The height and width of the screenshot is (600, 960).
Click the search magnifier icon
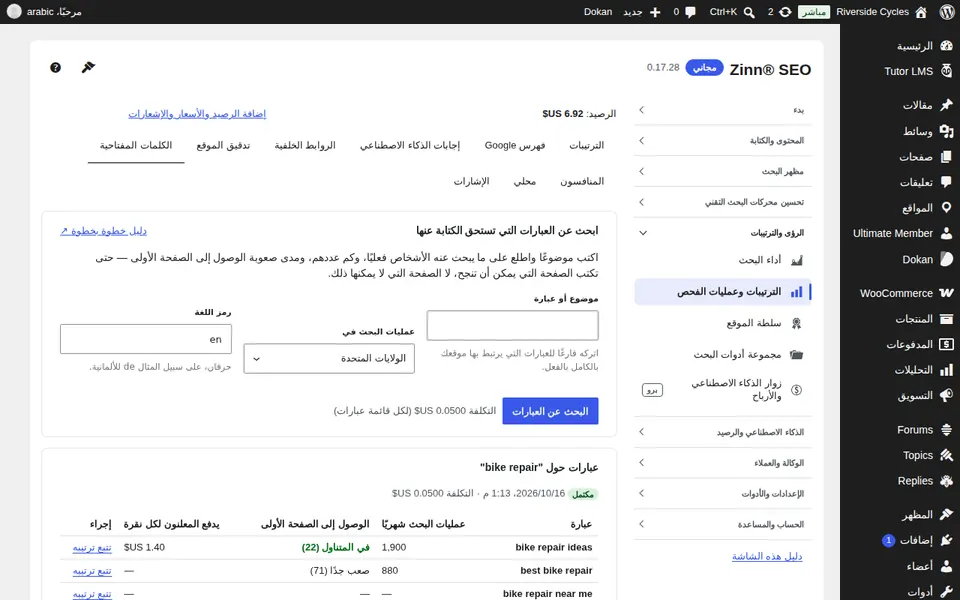749,12
